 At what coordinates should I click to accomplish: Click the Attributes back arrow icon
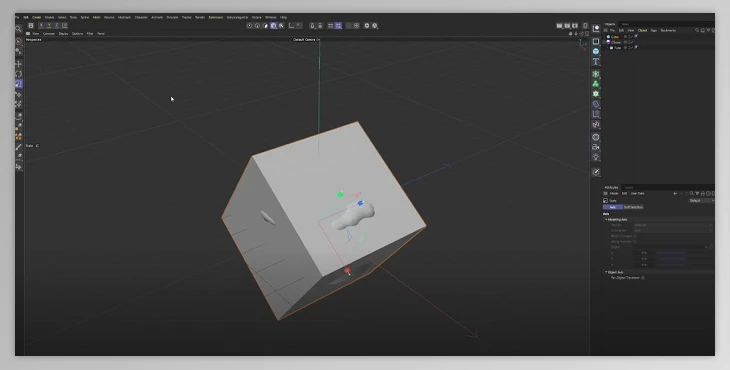(x=675, y=194)
